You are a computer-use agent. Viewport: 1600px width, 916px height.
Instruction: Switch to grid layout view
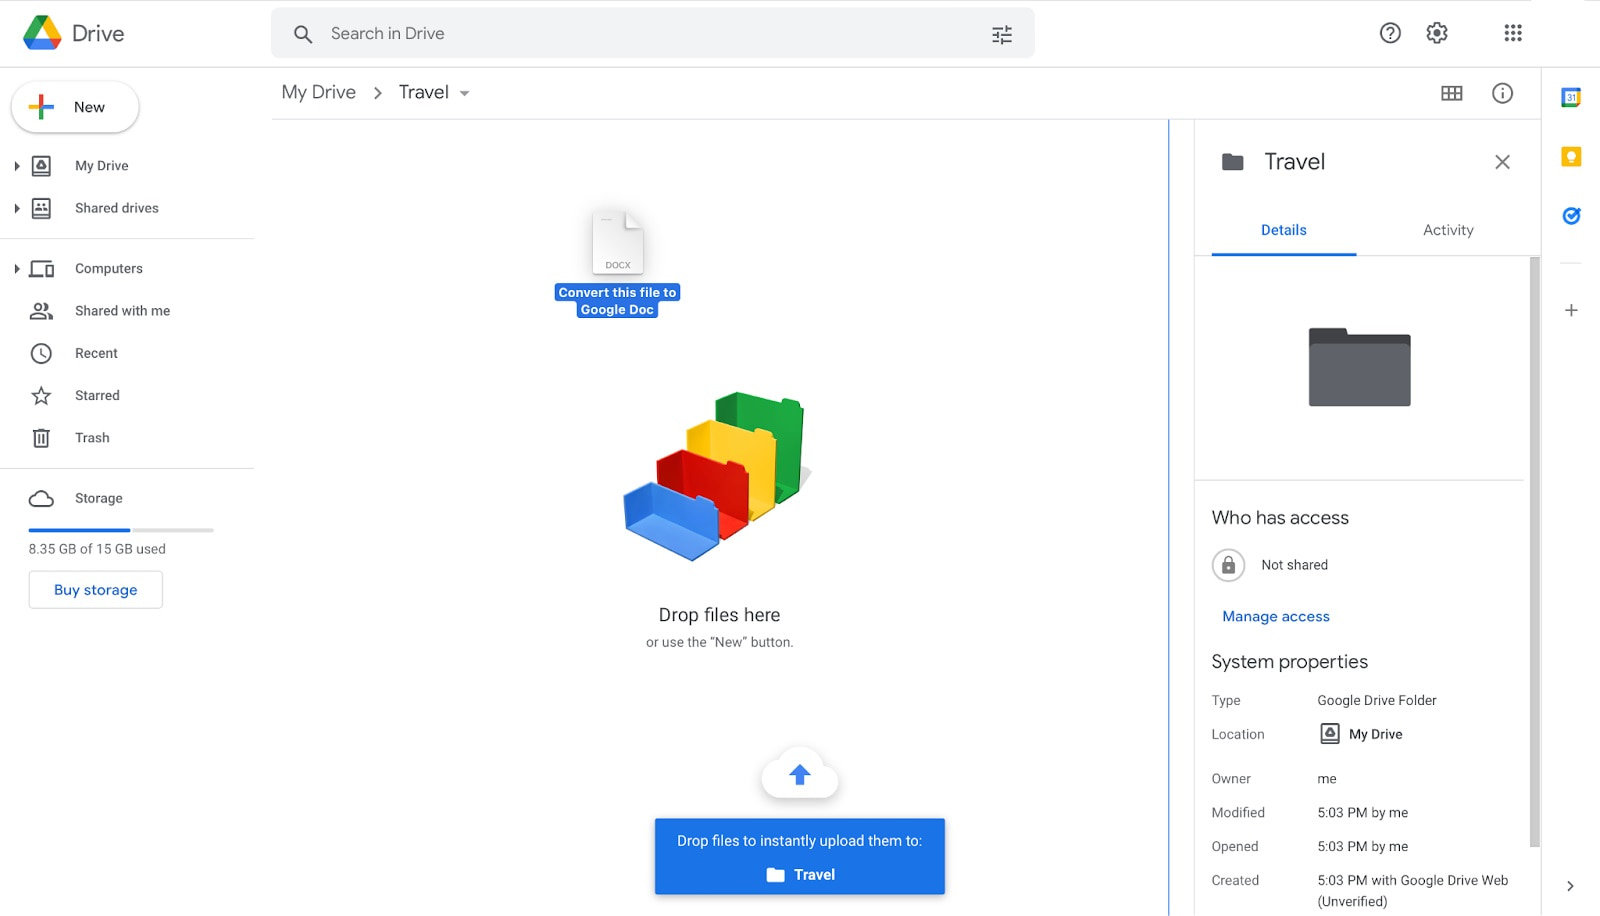pos(1452,93)
